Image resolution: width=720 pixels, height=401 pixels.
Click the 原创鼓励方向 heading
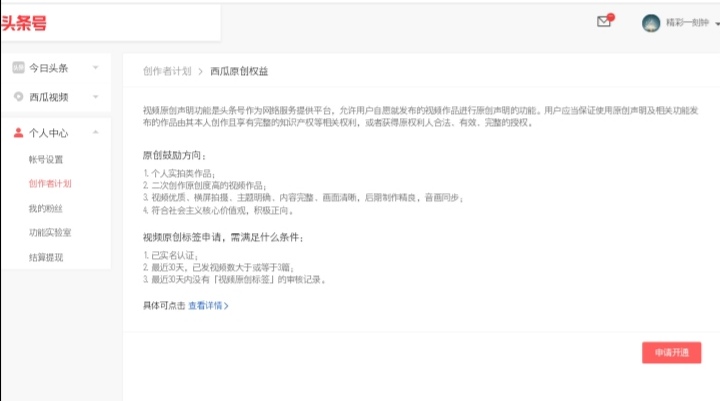pyautogui.click(x=174, y=155)
